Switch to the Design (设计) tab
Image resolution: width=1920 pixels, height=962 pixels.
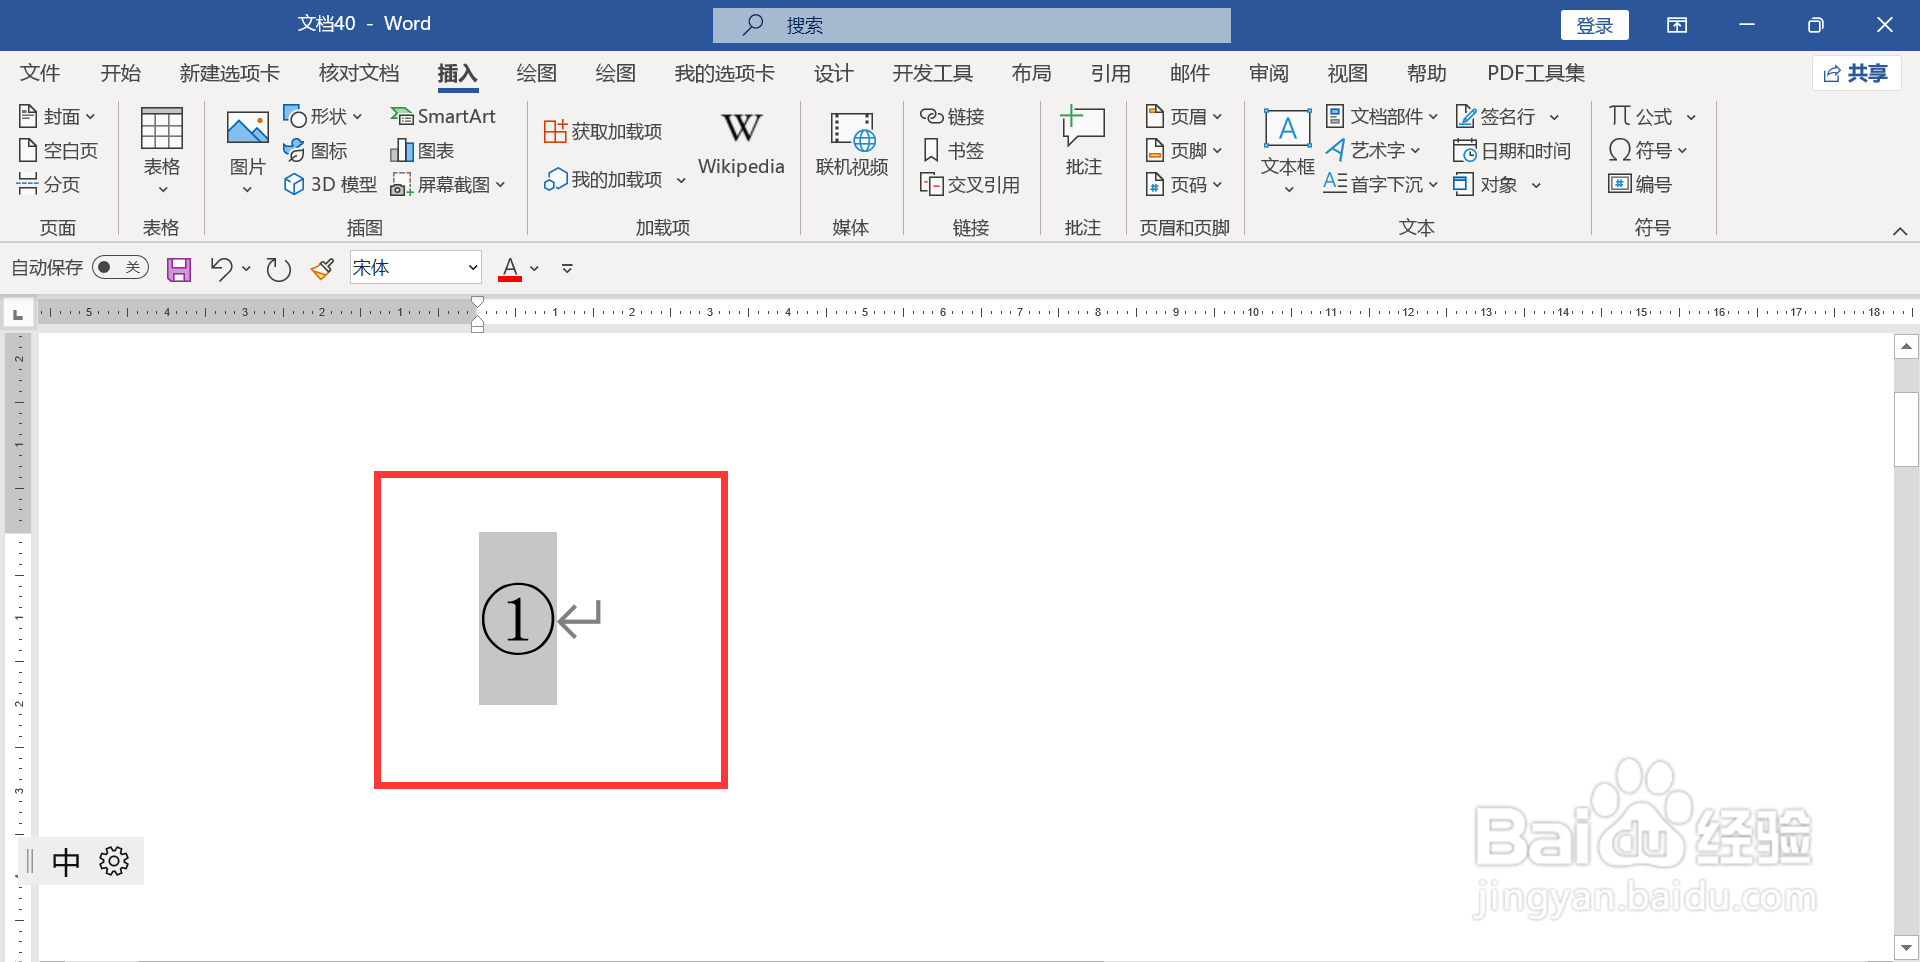(834, 73)
